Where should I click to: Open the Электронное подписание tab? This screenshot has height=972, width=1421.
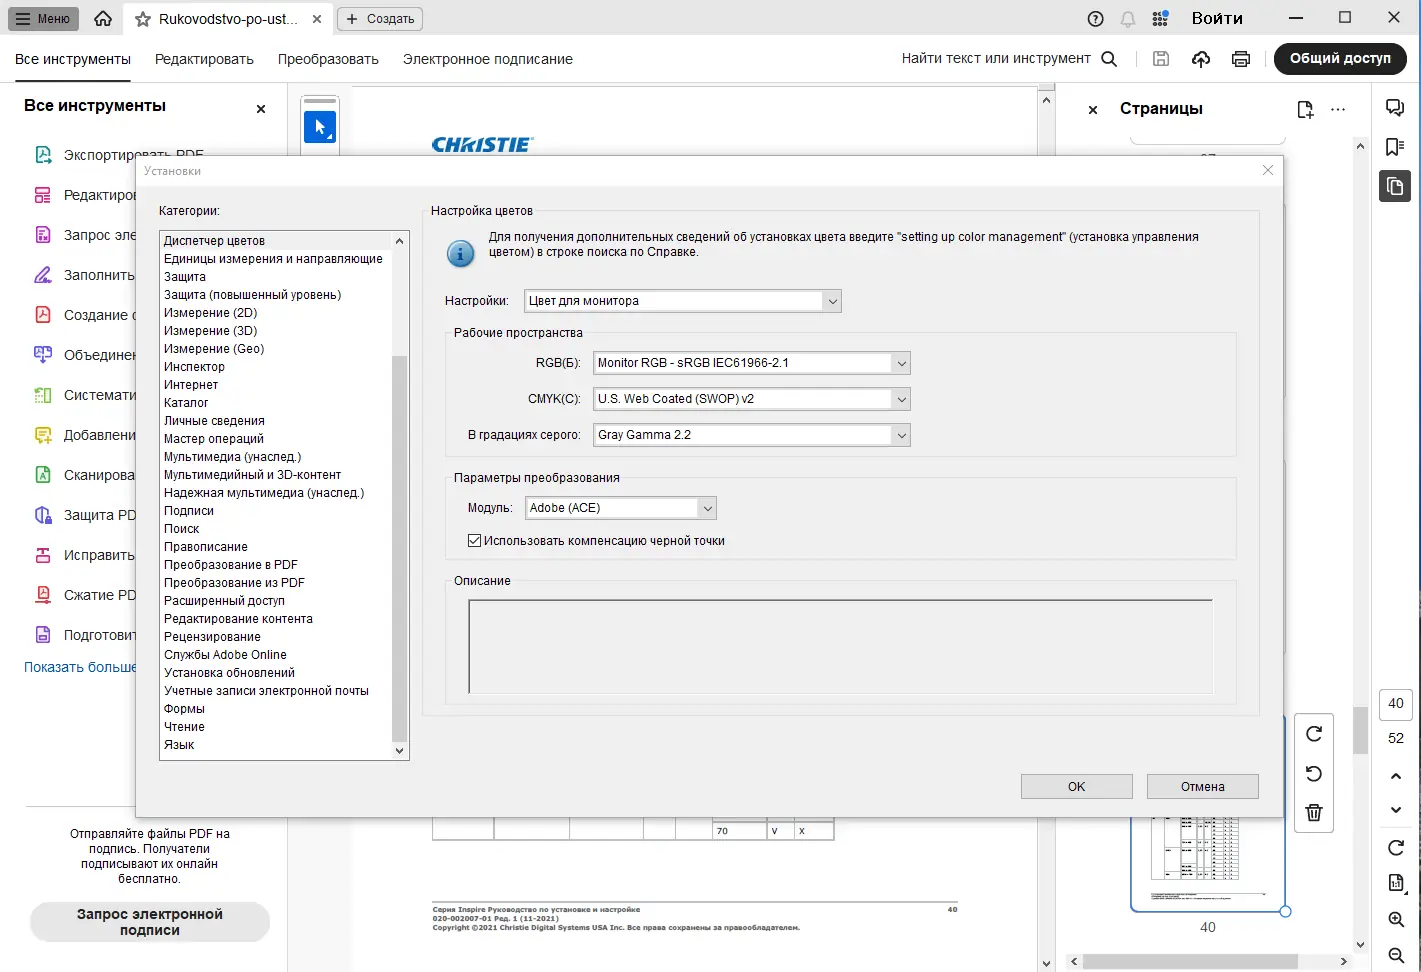(x=488, y=59)
